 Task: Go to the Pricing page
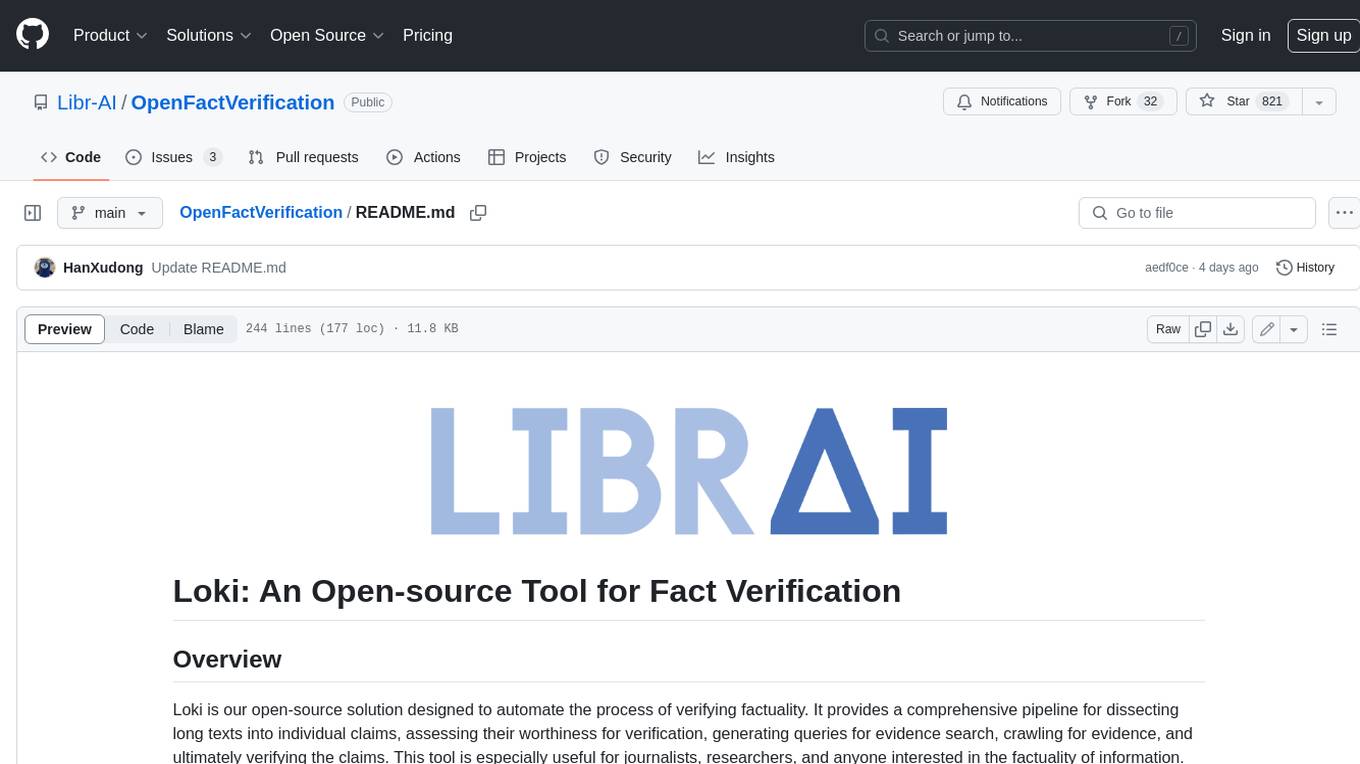pyautogui.click(x=427, y=35)
